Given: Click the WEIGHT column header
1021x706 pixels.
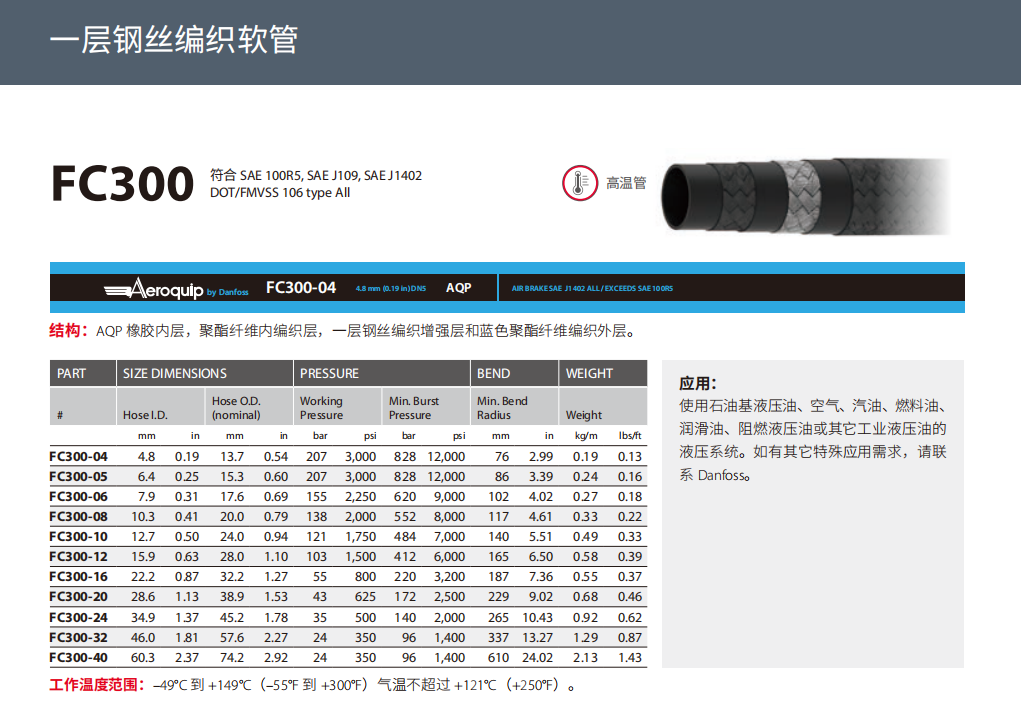Looking at the screenshot, I should click(589, 373).
